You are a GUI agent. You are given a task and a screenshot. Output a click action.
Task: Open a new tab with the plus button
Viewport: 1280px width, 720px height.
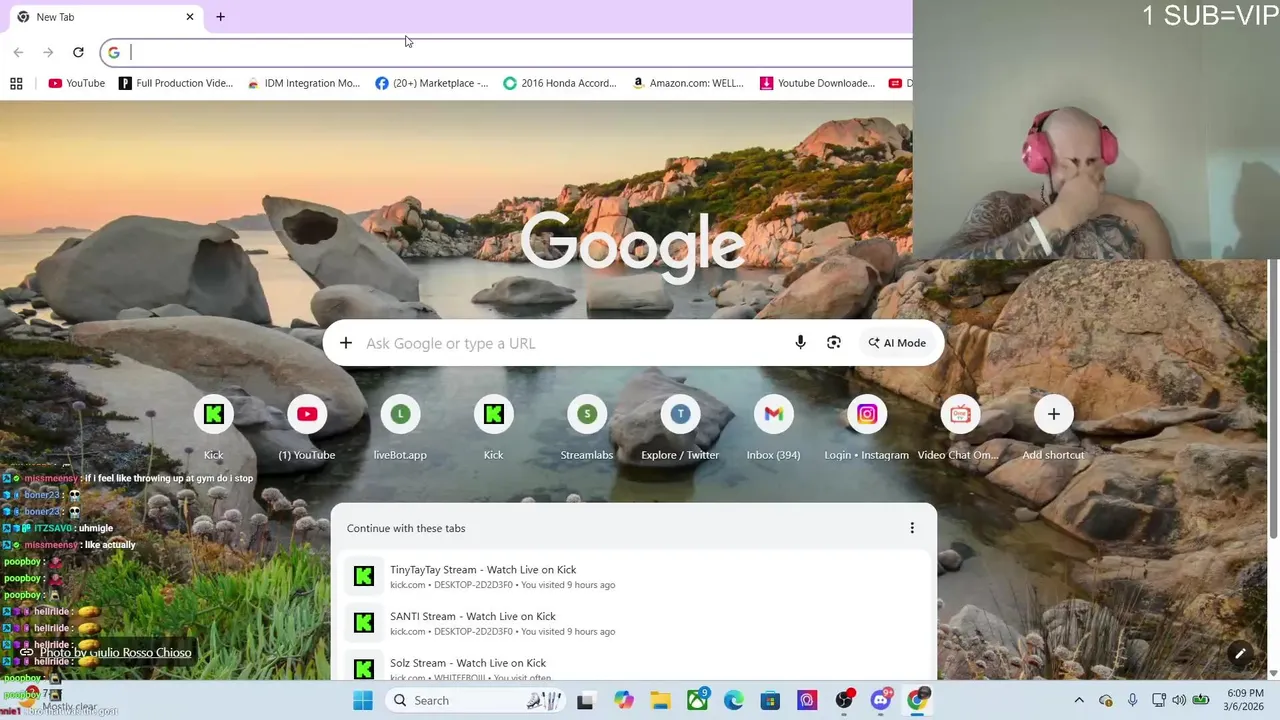[220, 17]
